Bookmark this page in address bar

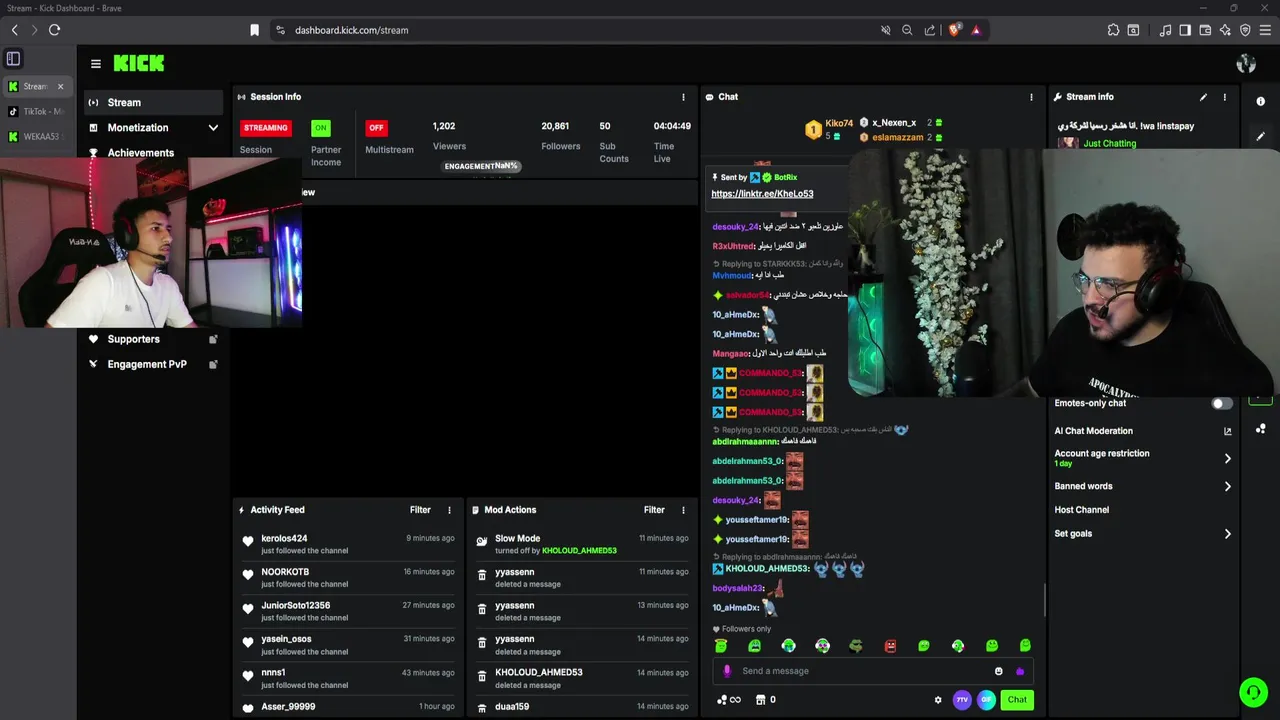(254, 30)
